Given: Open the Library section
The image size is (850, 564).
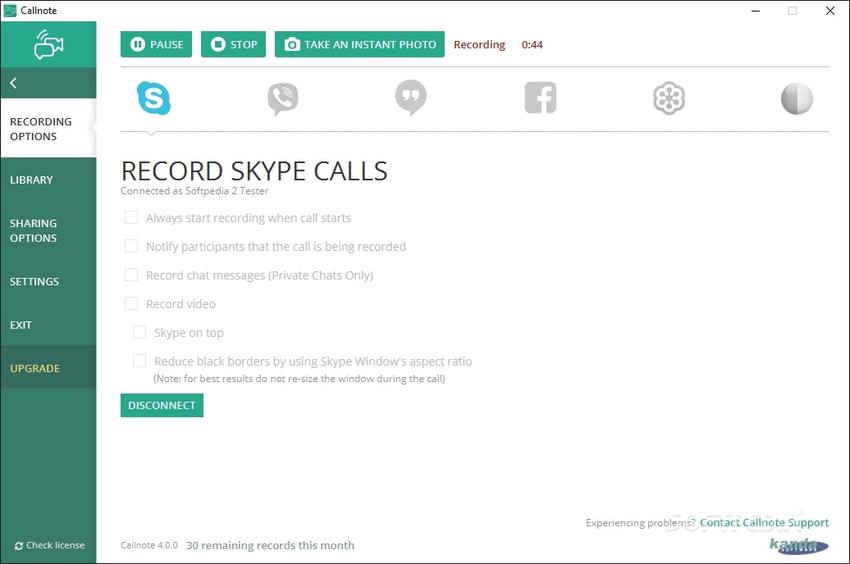Looking at the screenshot, I should pyautogui.click(x=48, y=180).
